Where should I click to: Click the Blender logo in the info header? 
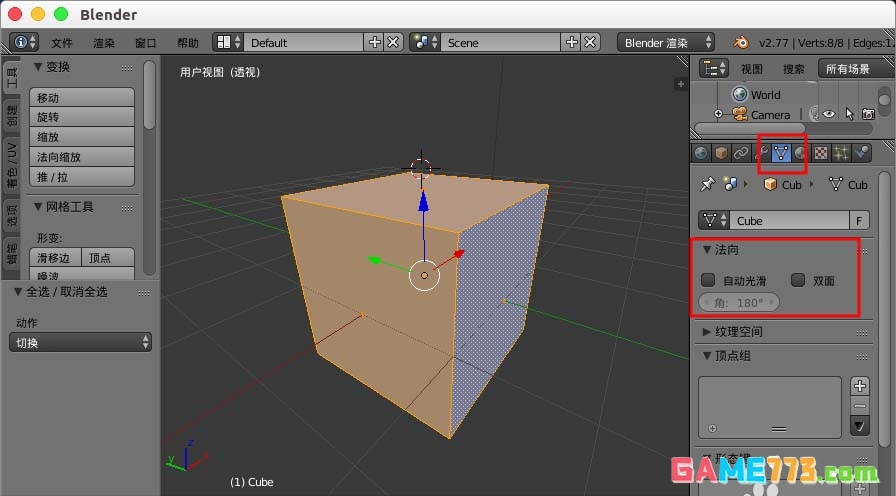click(741, 42)
